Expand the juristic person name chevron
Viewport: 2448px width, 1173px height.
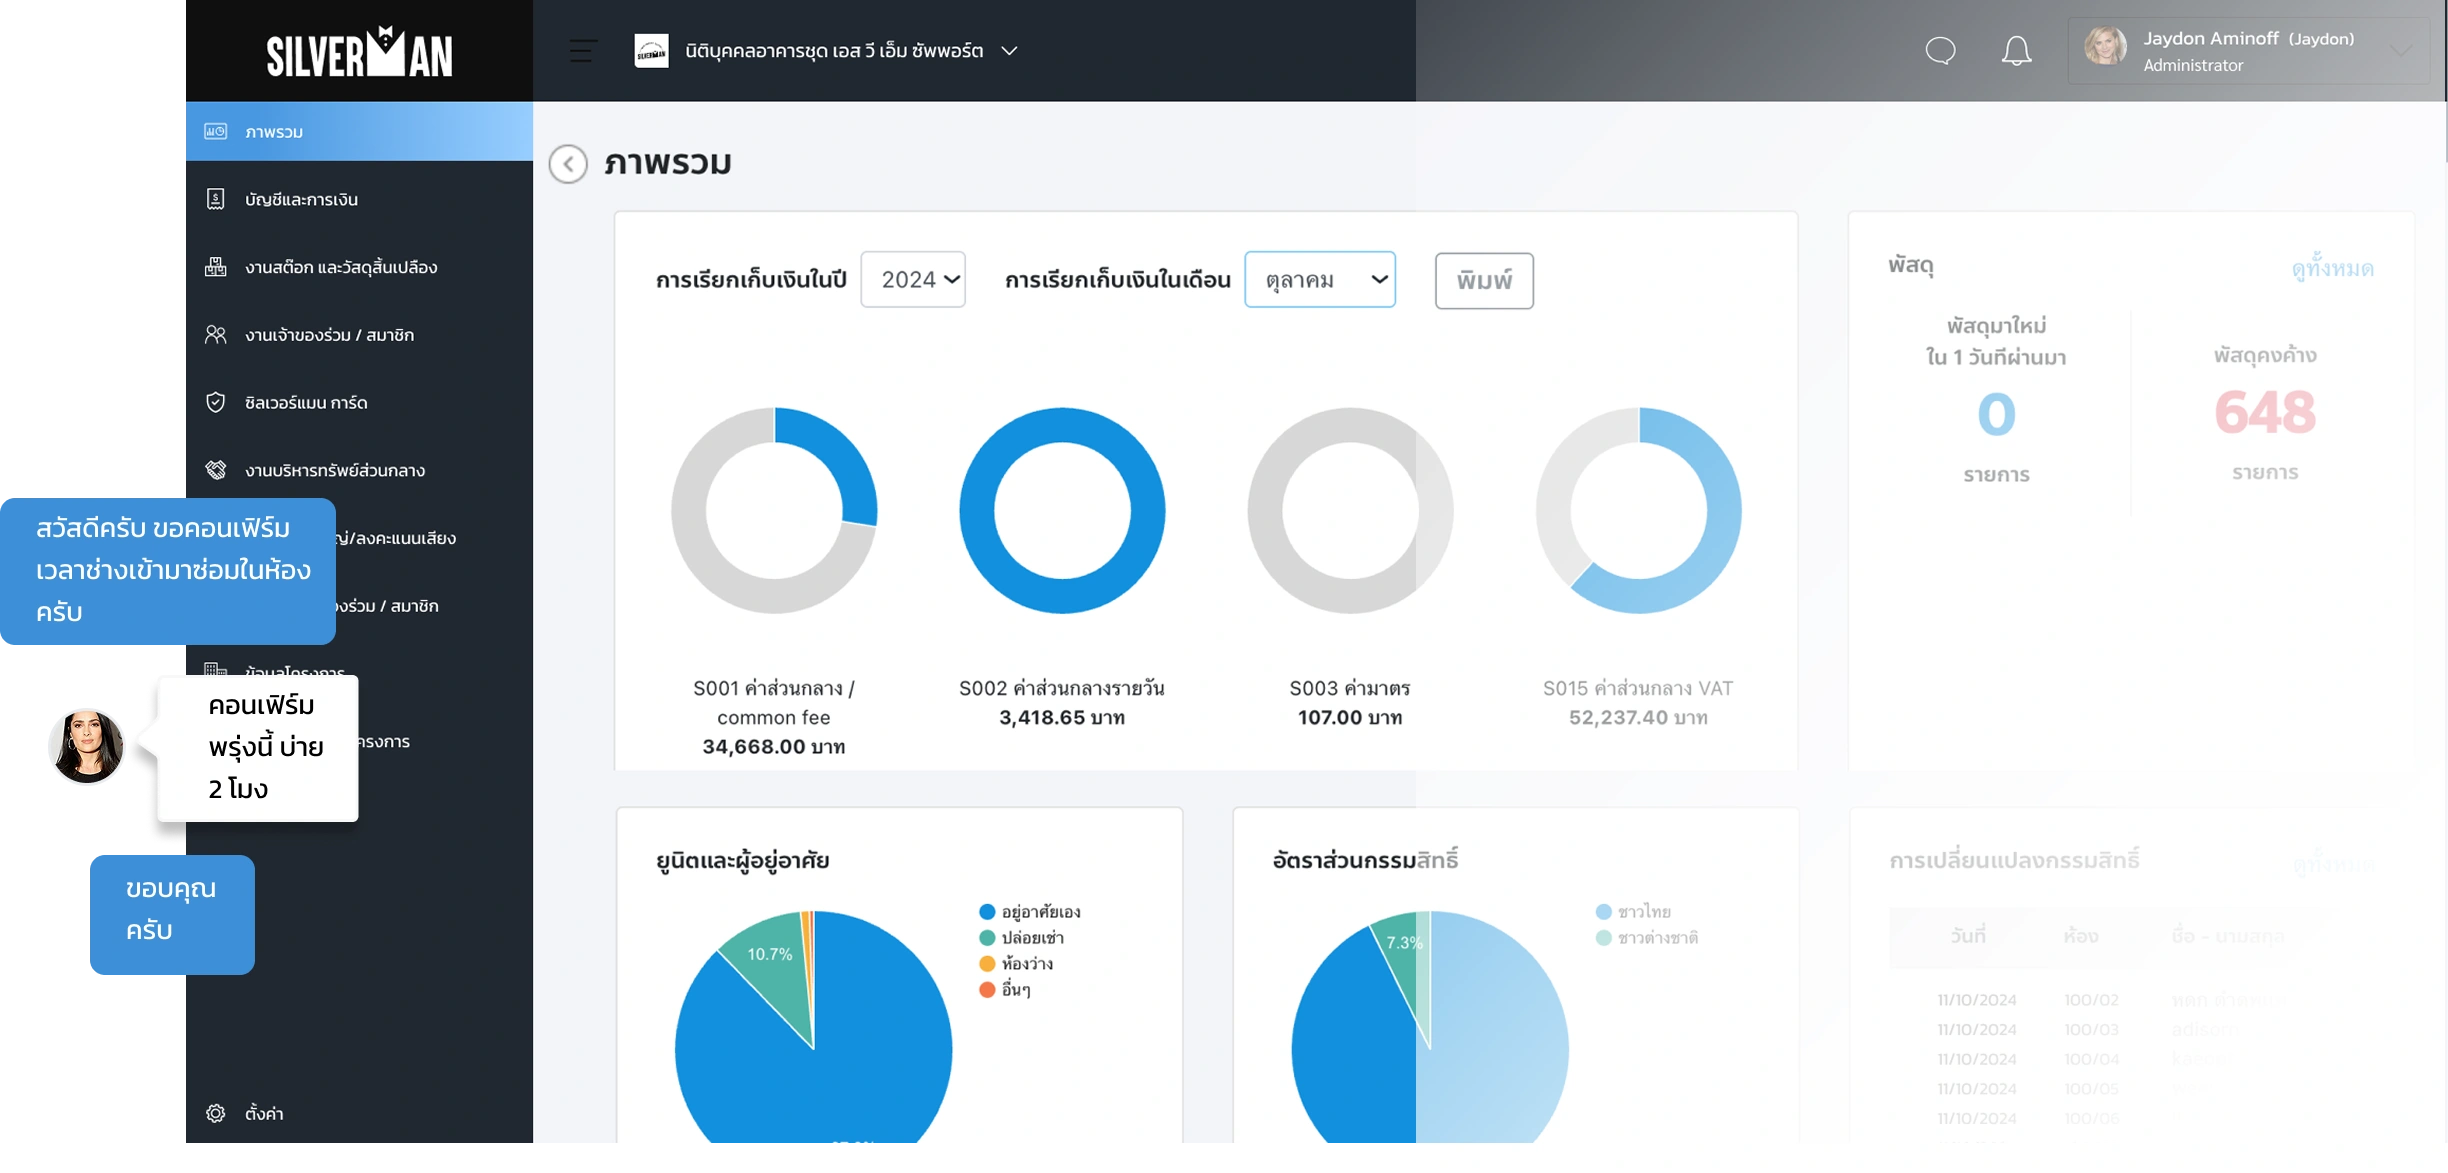[x=1009, y=51]
